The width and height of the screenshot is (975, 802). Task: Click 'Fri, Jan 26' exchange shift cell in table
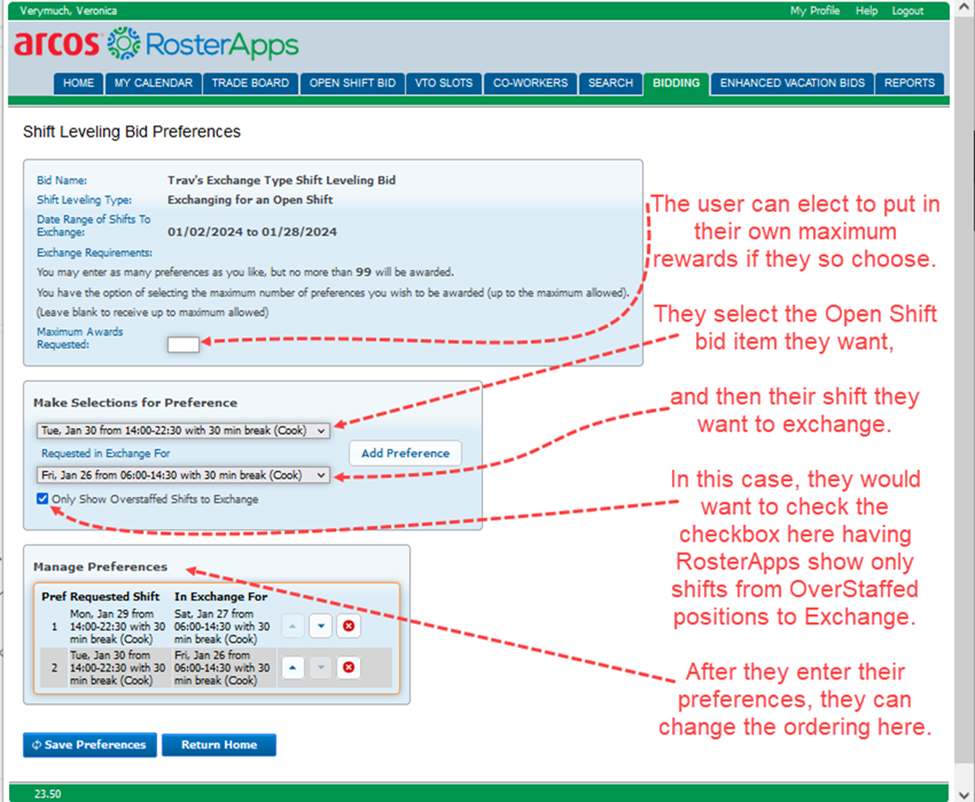tap(223, 668)
